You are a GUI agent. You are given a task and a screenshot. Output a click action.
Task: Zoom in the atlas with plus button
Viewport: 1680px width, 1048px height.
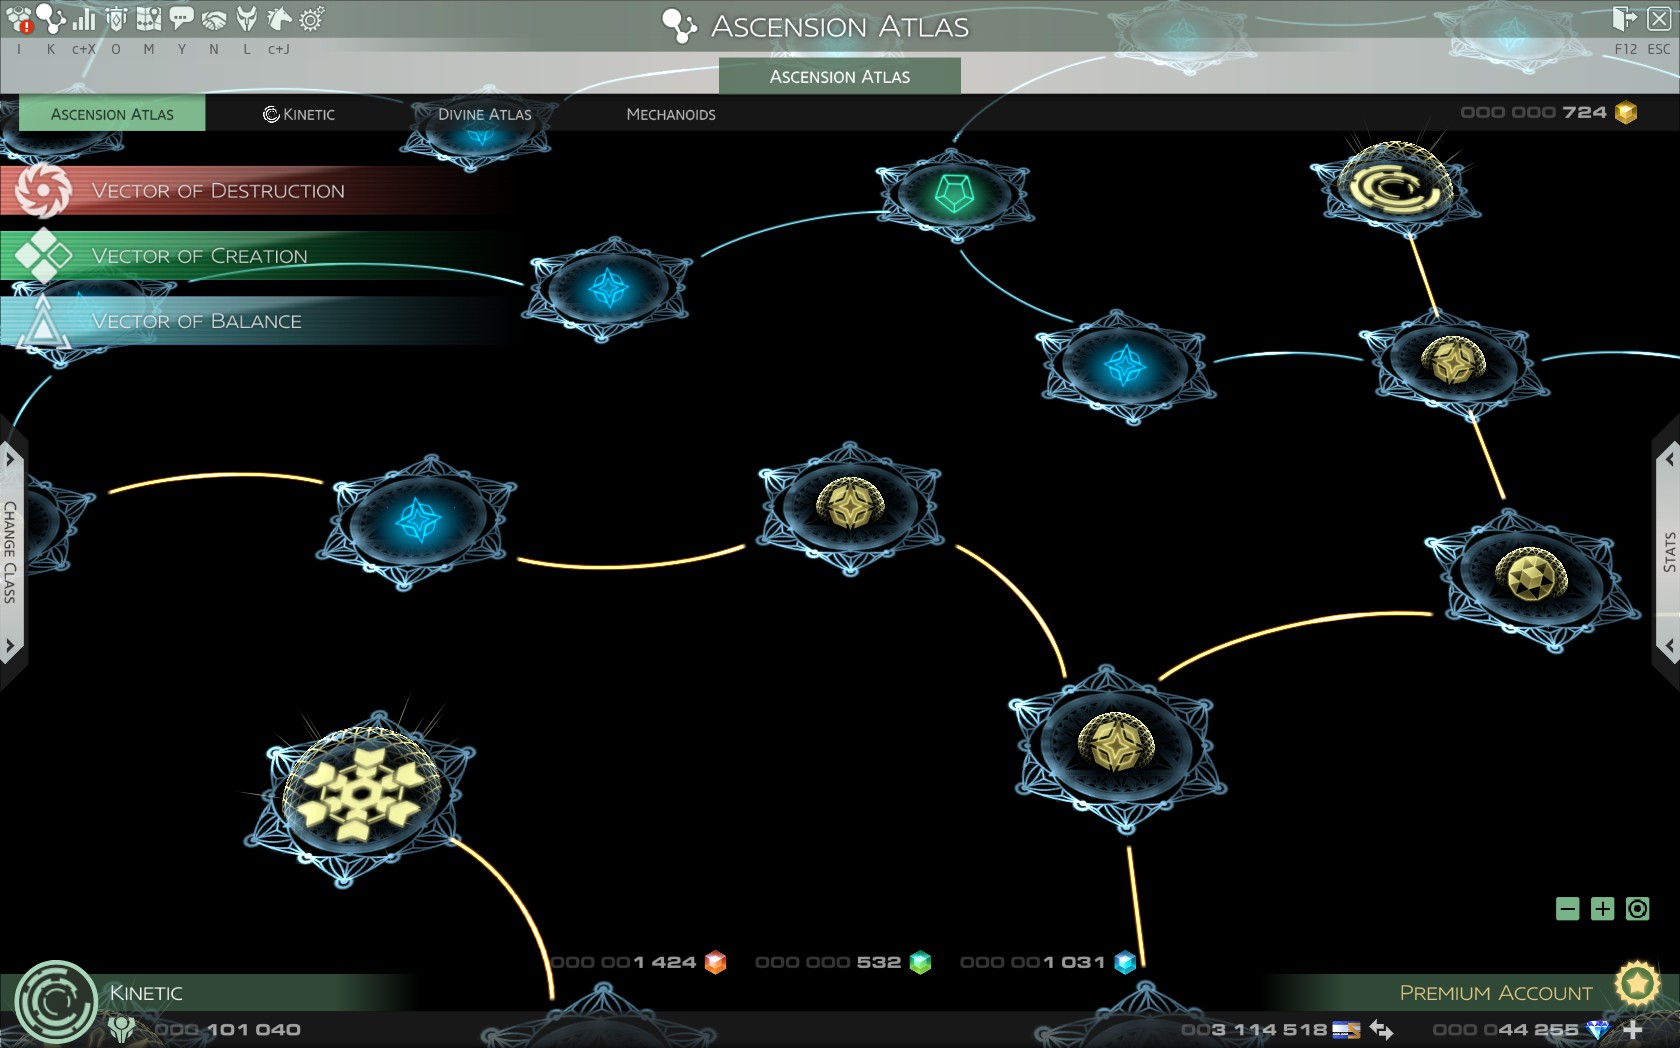(x=1602, y=909)
